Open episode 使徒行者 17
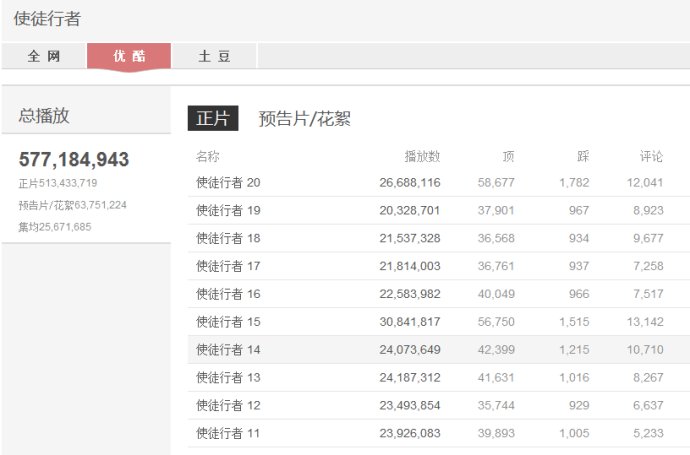Screen dimensions: 690x455 [228, 266]
